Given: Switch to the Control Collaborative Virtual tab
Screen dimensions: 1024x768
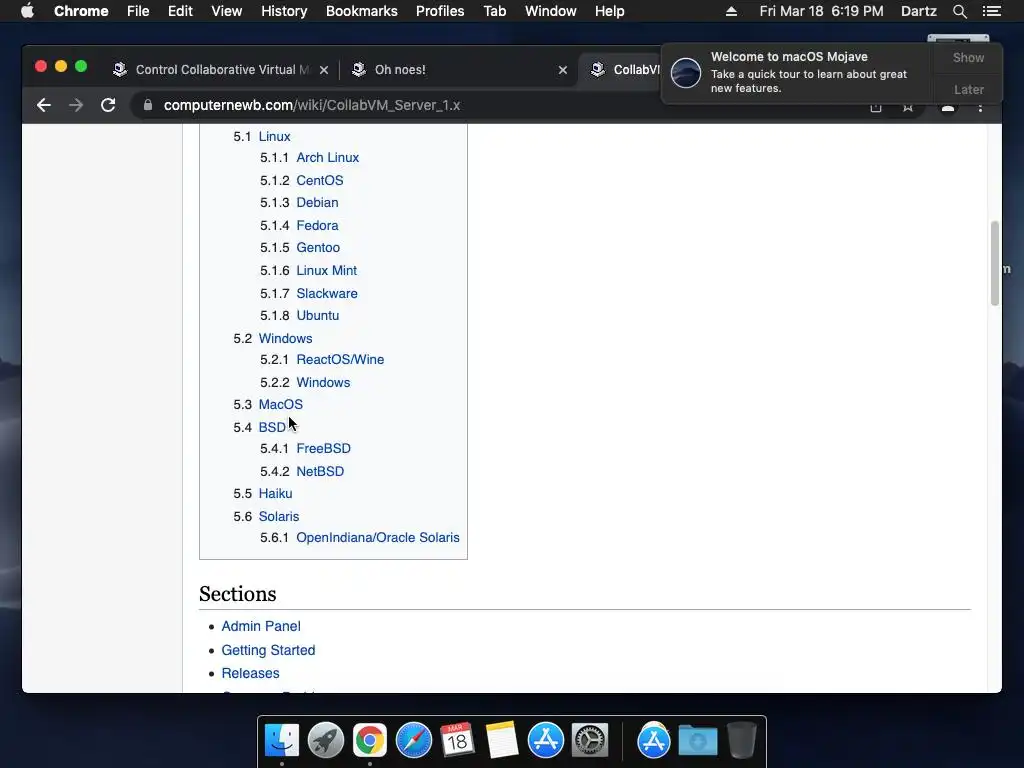Looking at the screenshot, I should pyautogui.click(x=221, y=70).
